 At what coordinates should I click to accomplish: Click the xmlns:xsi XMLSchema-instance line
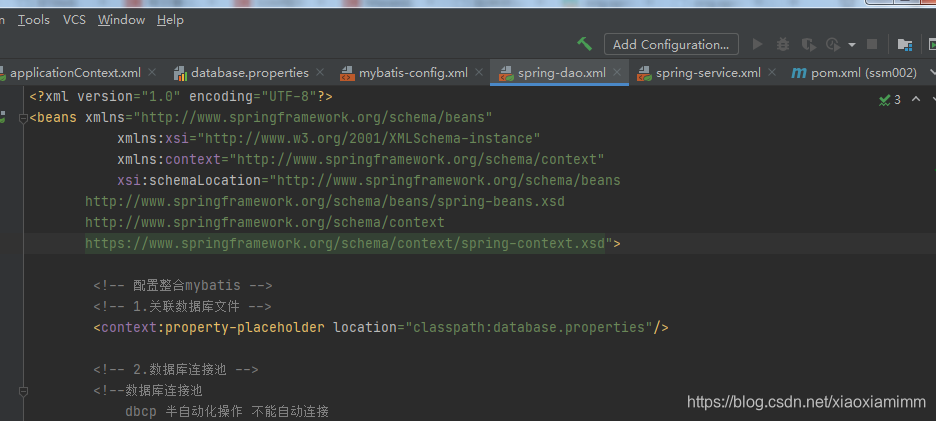(x=329, y=139)
